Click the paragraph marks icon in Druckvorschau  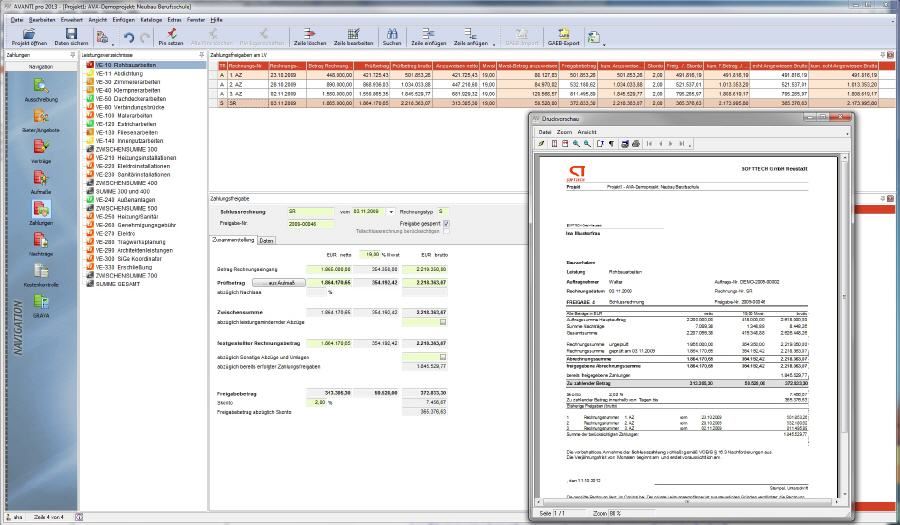(x=611, y=144)
